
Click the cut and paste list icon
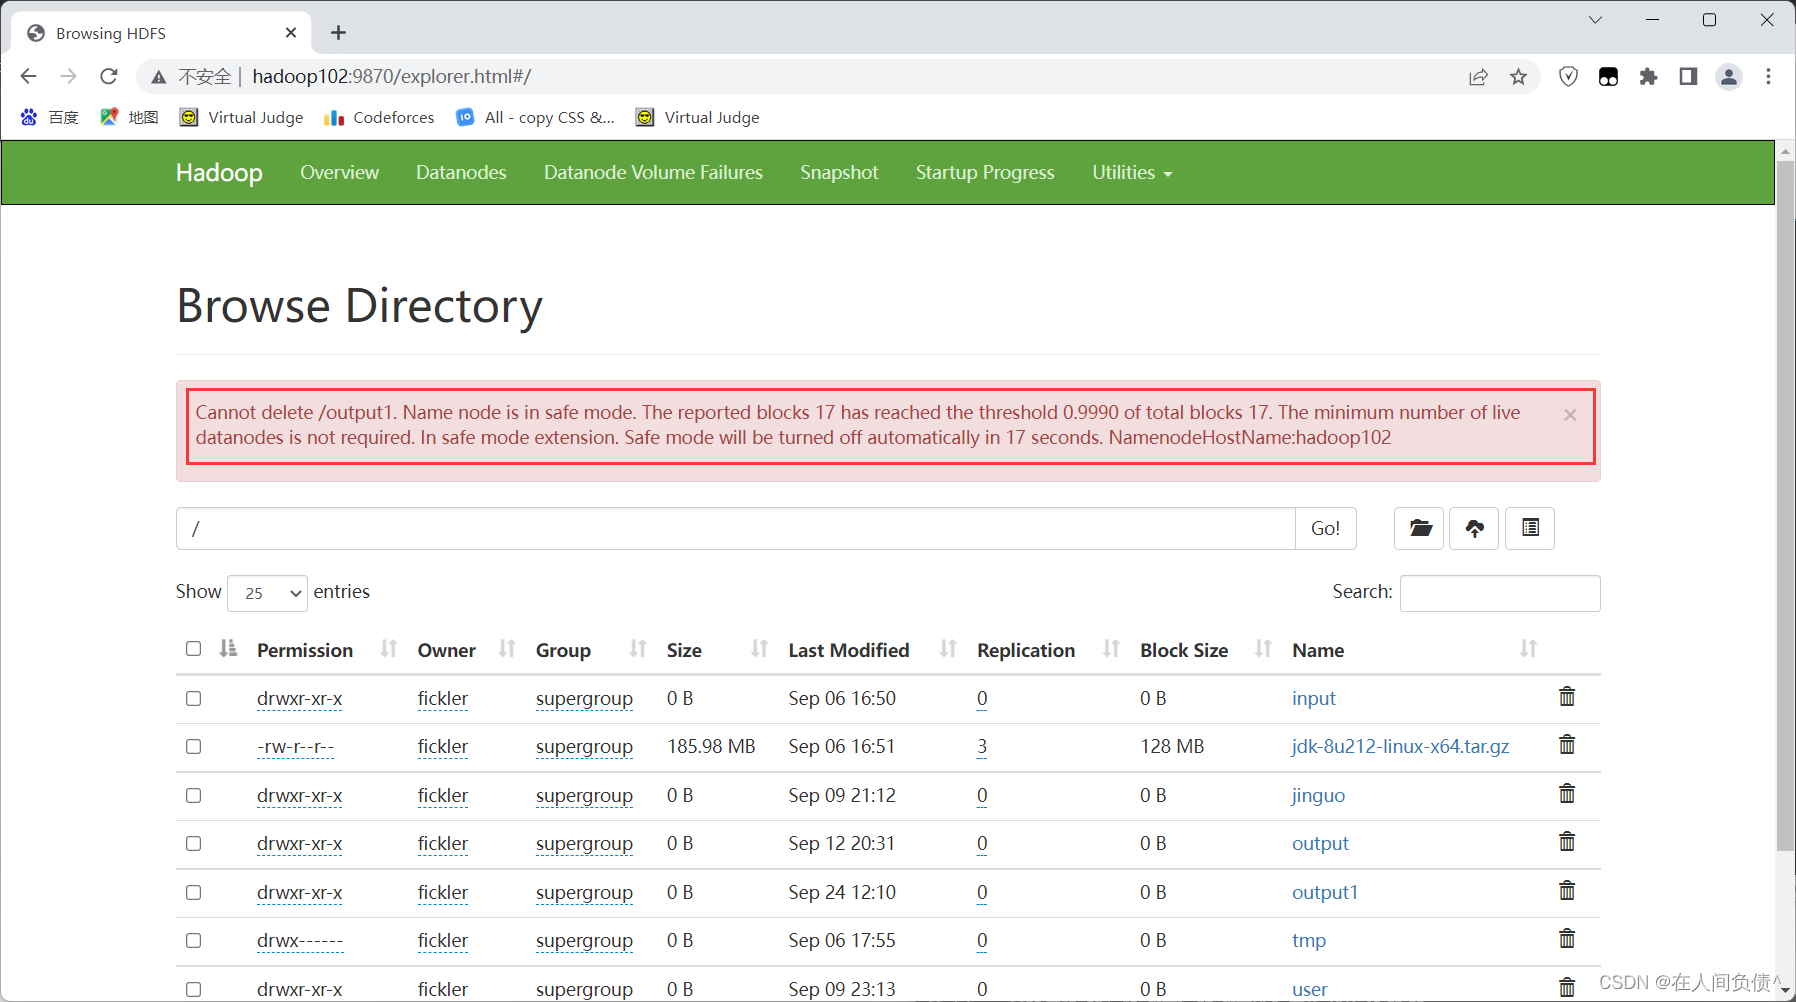(1530, 528)
